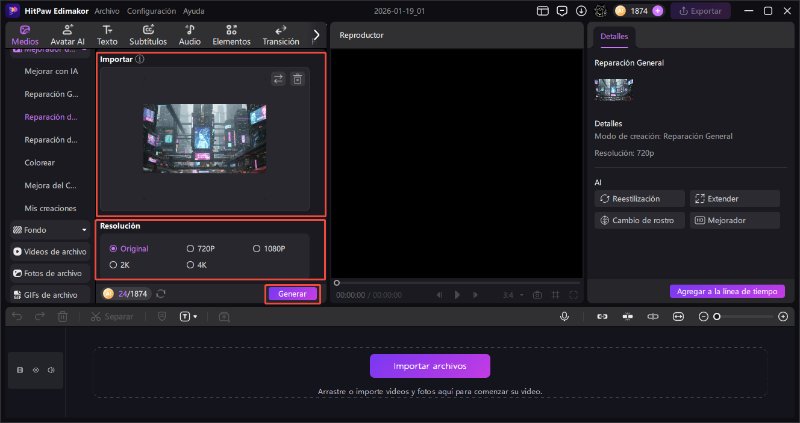Click the Separar scissors tool

(x=112, y=317)
